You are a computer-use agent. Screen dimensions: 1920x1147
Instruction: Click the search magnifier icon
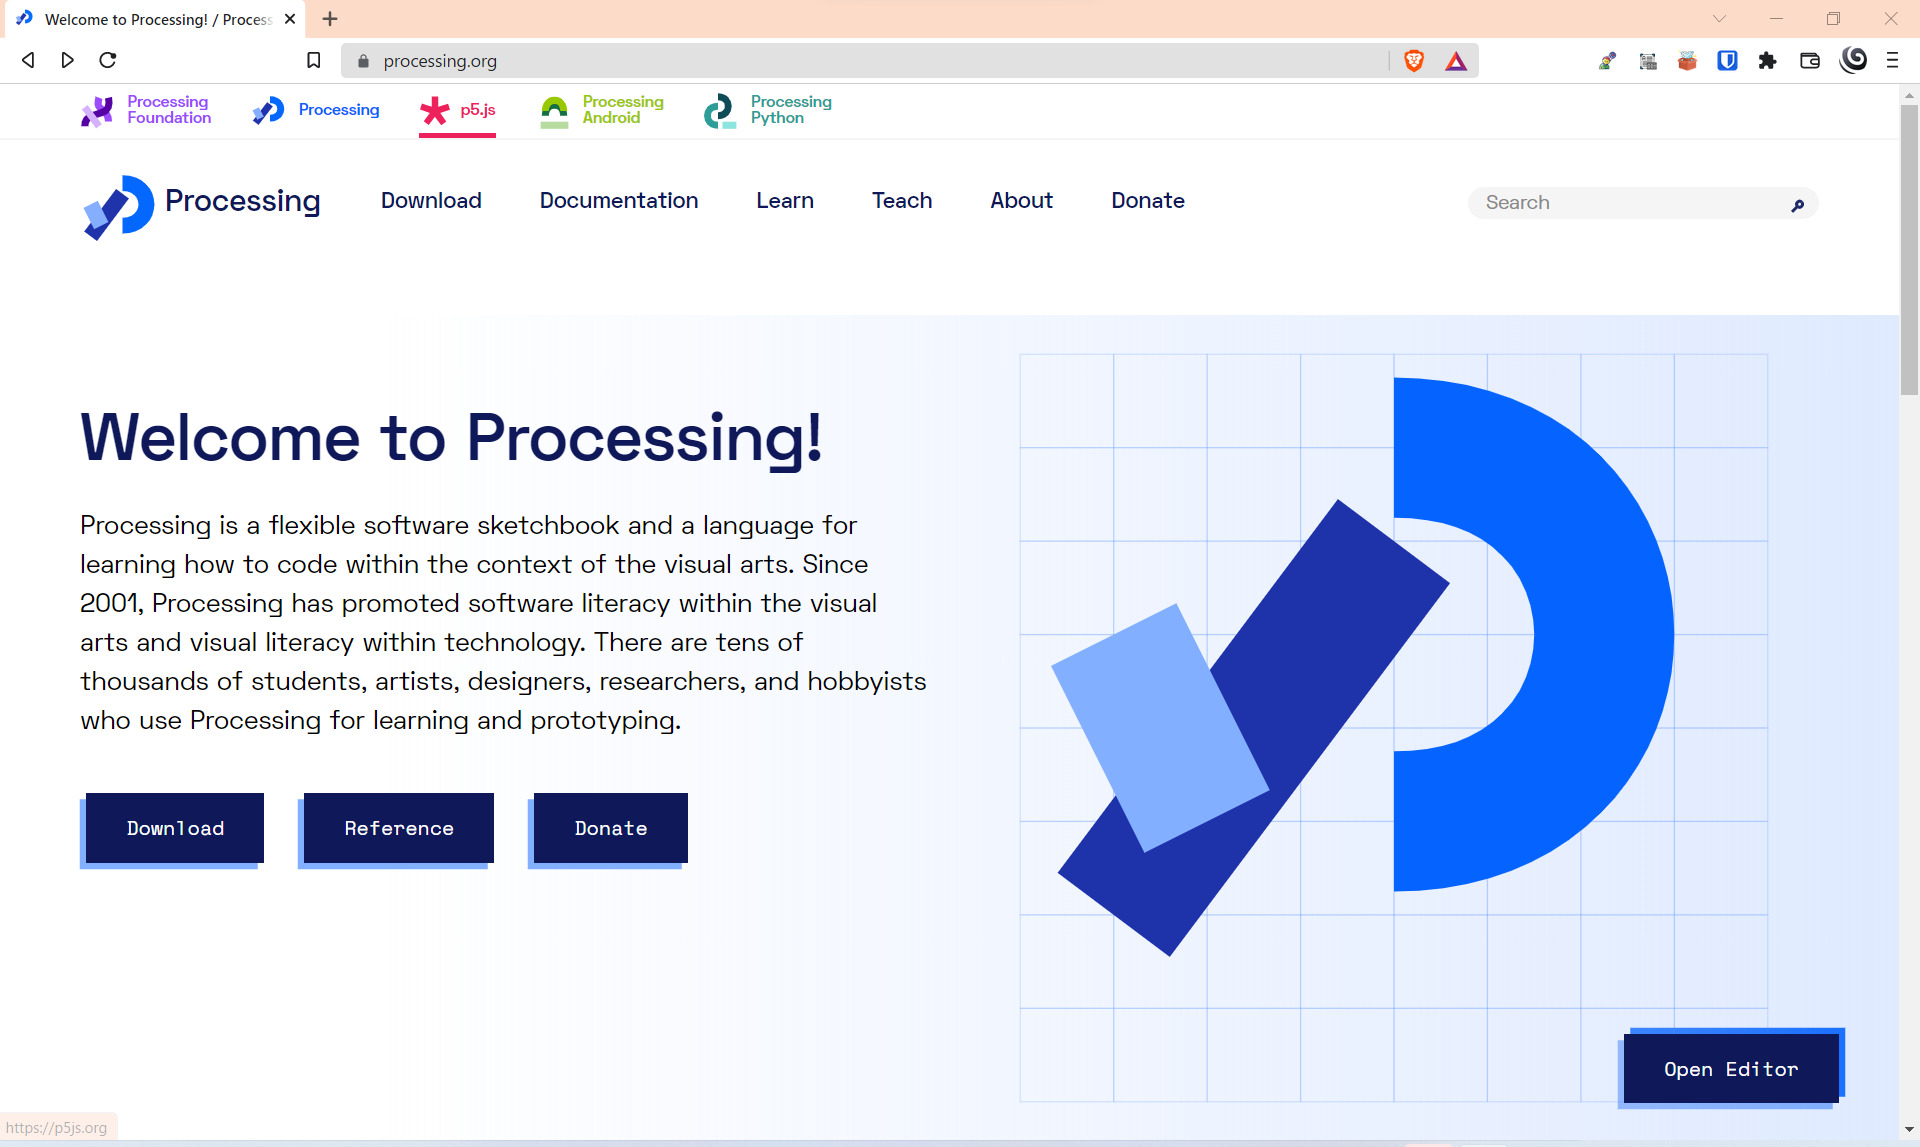point(1797,205)
